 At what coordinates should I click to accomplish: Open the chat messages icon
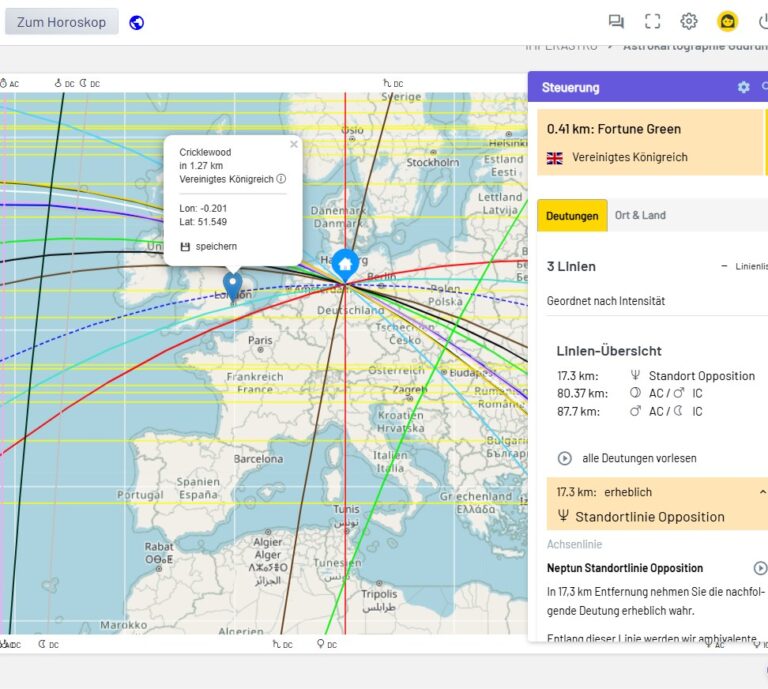[x=616, y=21]
